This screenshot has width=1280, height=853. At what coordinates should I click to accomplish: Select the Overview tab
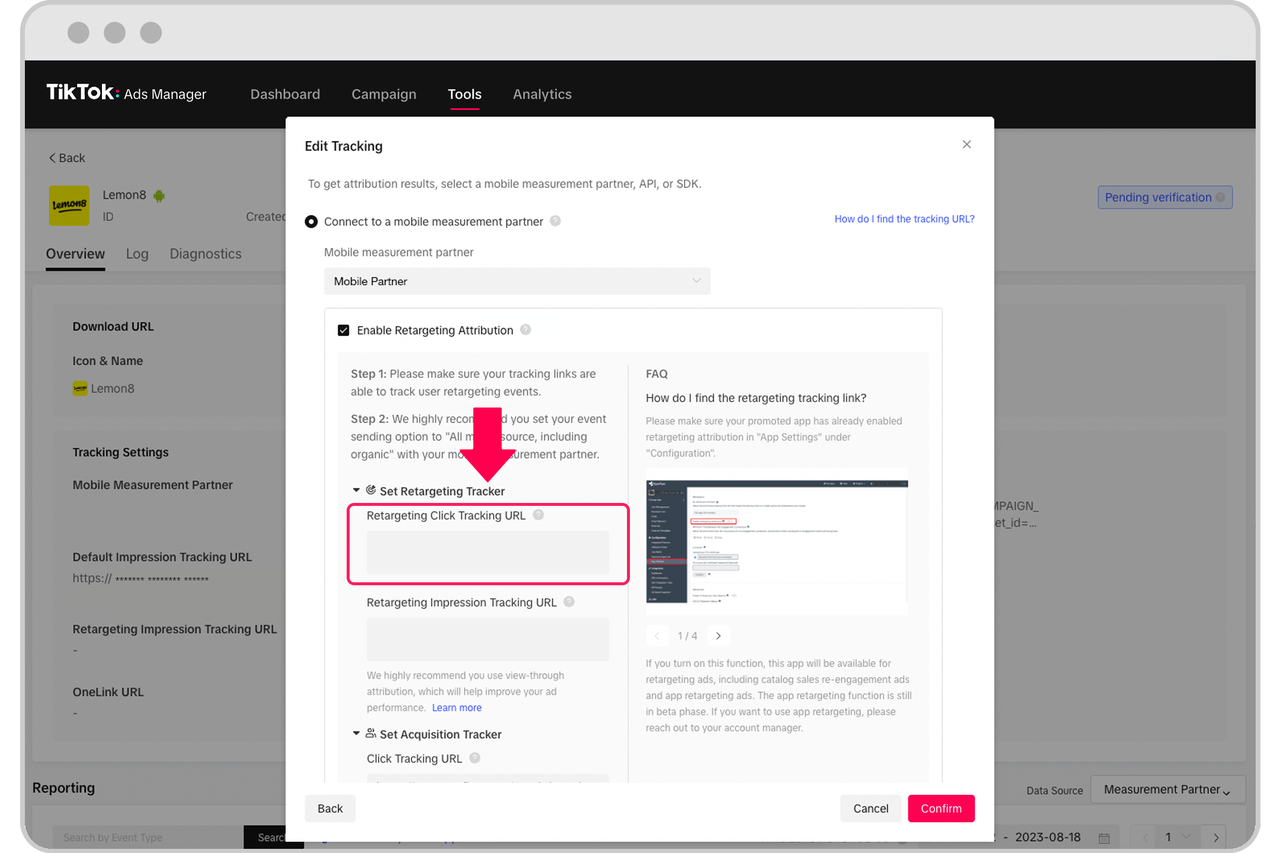click(x=75, y=254)
